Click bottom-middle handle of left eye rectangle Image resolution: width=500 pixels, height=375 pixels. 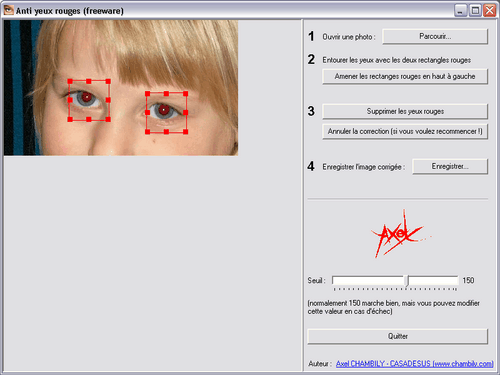[89, 119]
